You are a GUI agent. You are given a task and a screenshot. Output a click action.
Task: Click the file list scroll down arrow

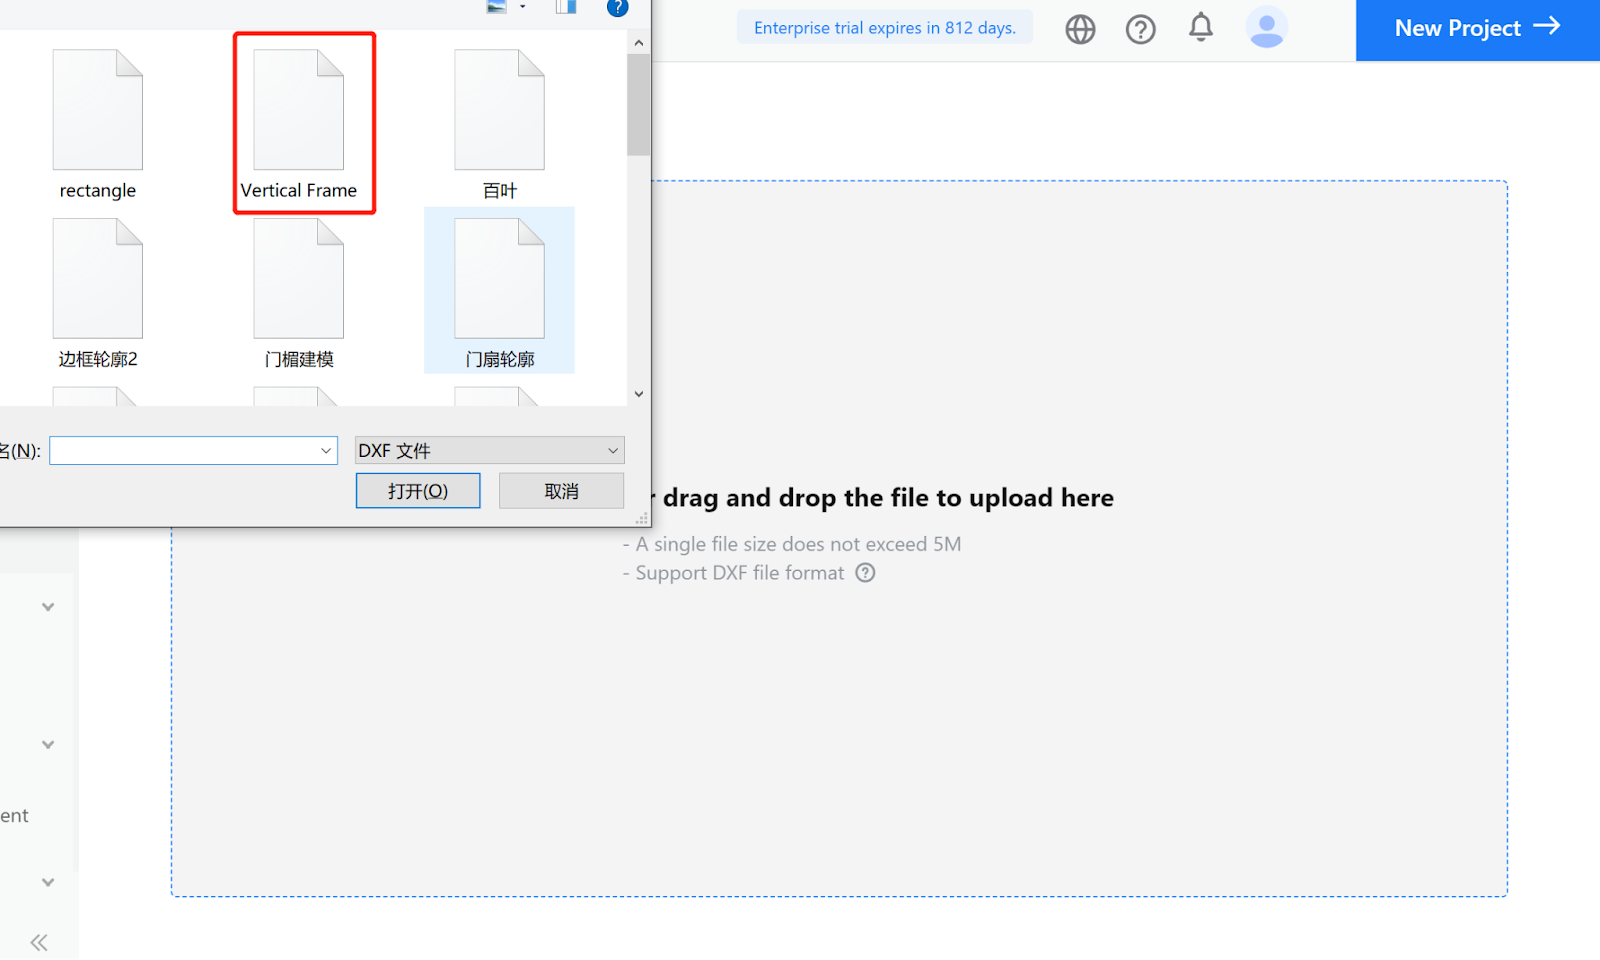click(639, 394)
